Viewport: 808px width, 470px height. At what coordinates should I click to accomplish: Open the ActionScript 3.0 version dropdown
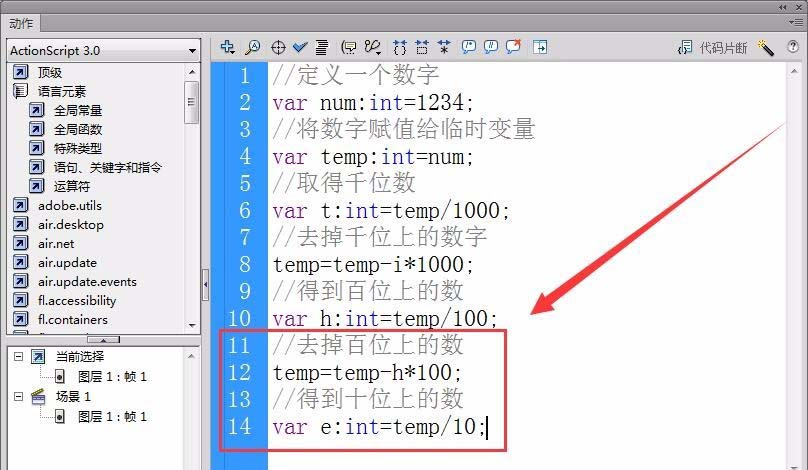point(104,51)
